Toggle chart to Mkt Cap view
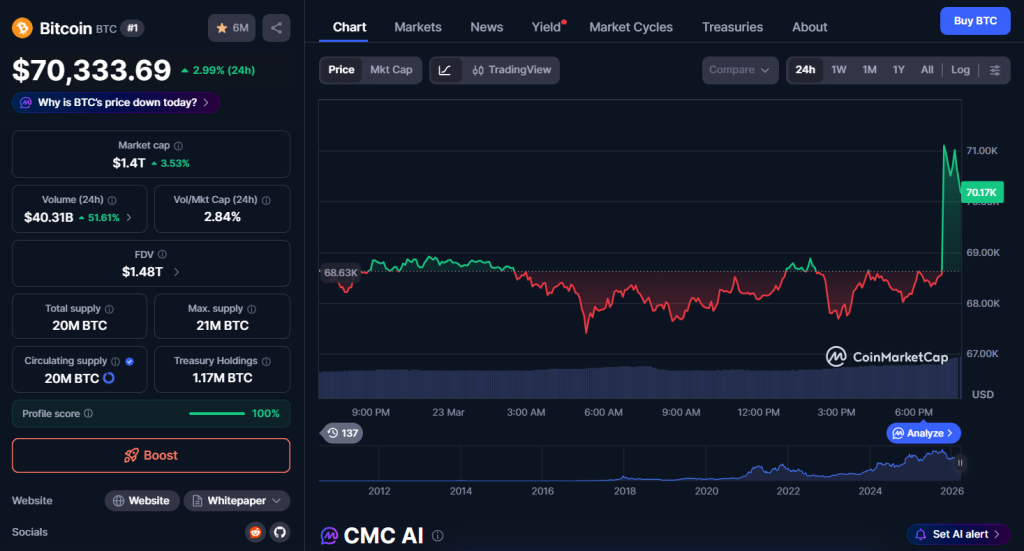 click(391, 70)
